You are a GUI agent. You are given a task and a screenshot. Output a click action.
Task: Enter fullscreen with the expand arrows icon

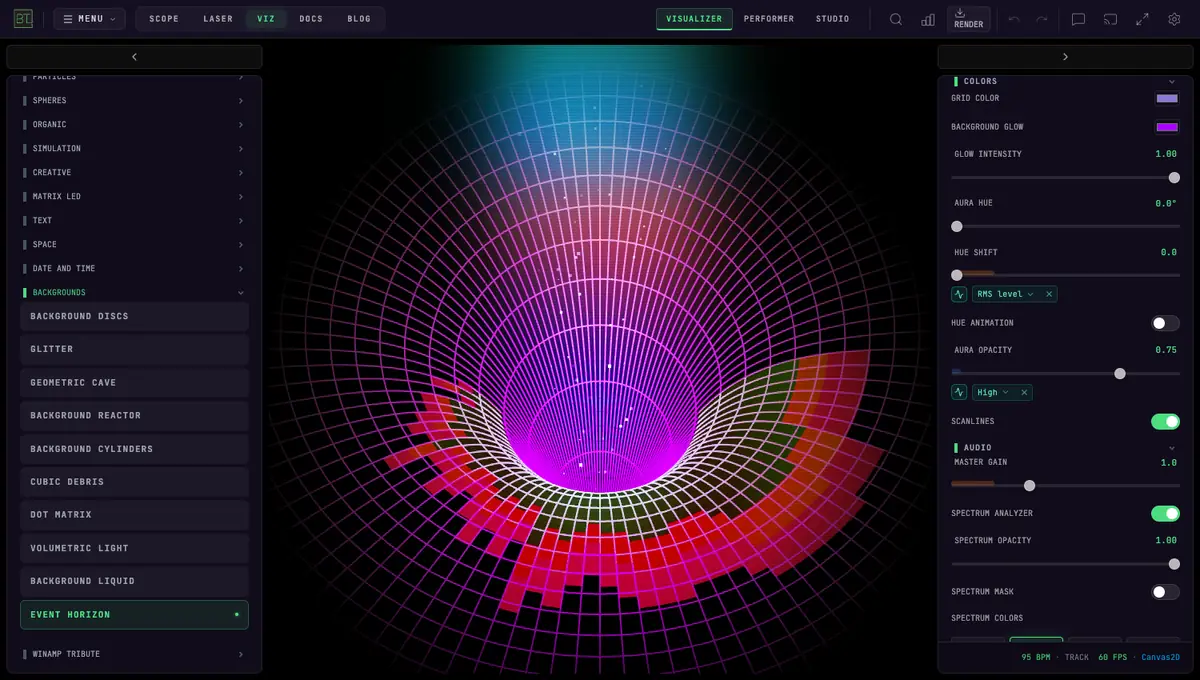click(1142, 19)
